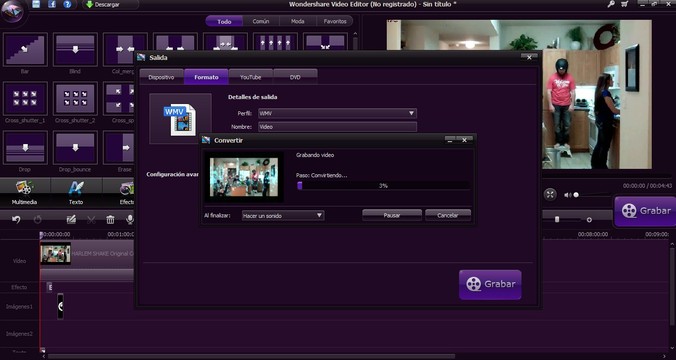Switch to the YouTube tab in Salida

[x=251, y=77]
